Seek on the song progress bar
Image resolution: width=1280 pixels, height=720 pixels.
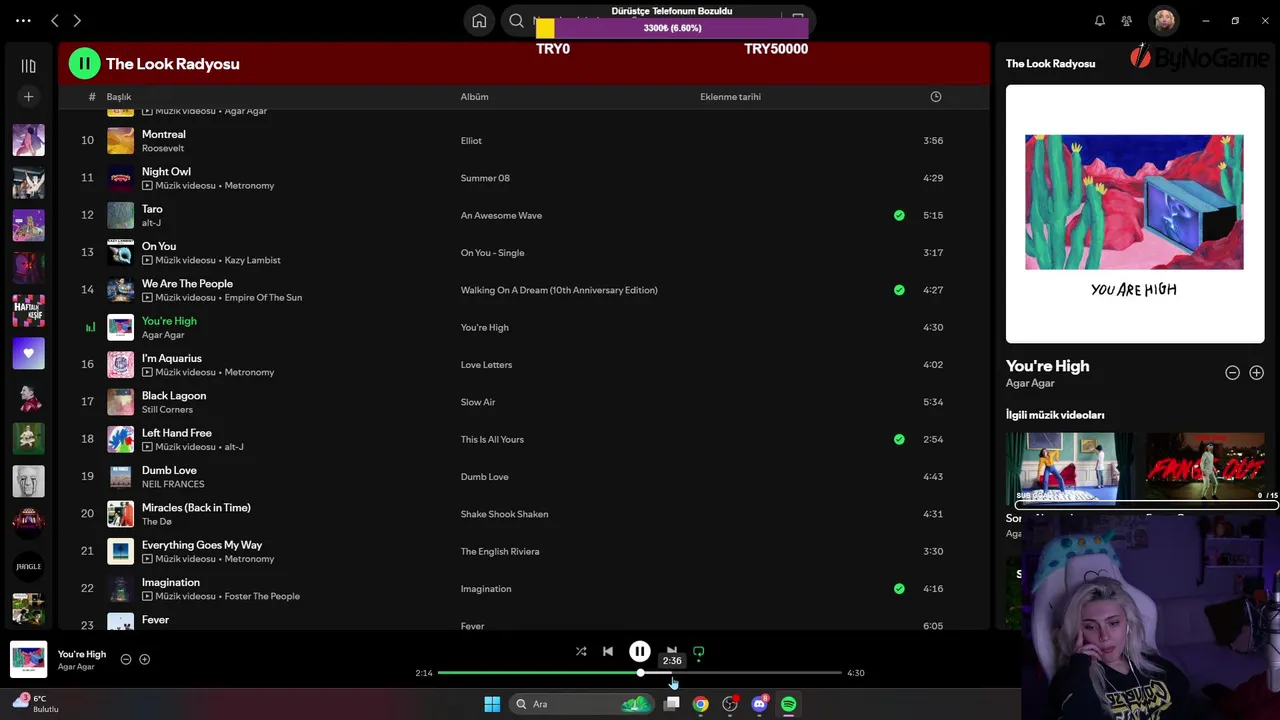[640, 673]
